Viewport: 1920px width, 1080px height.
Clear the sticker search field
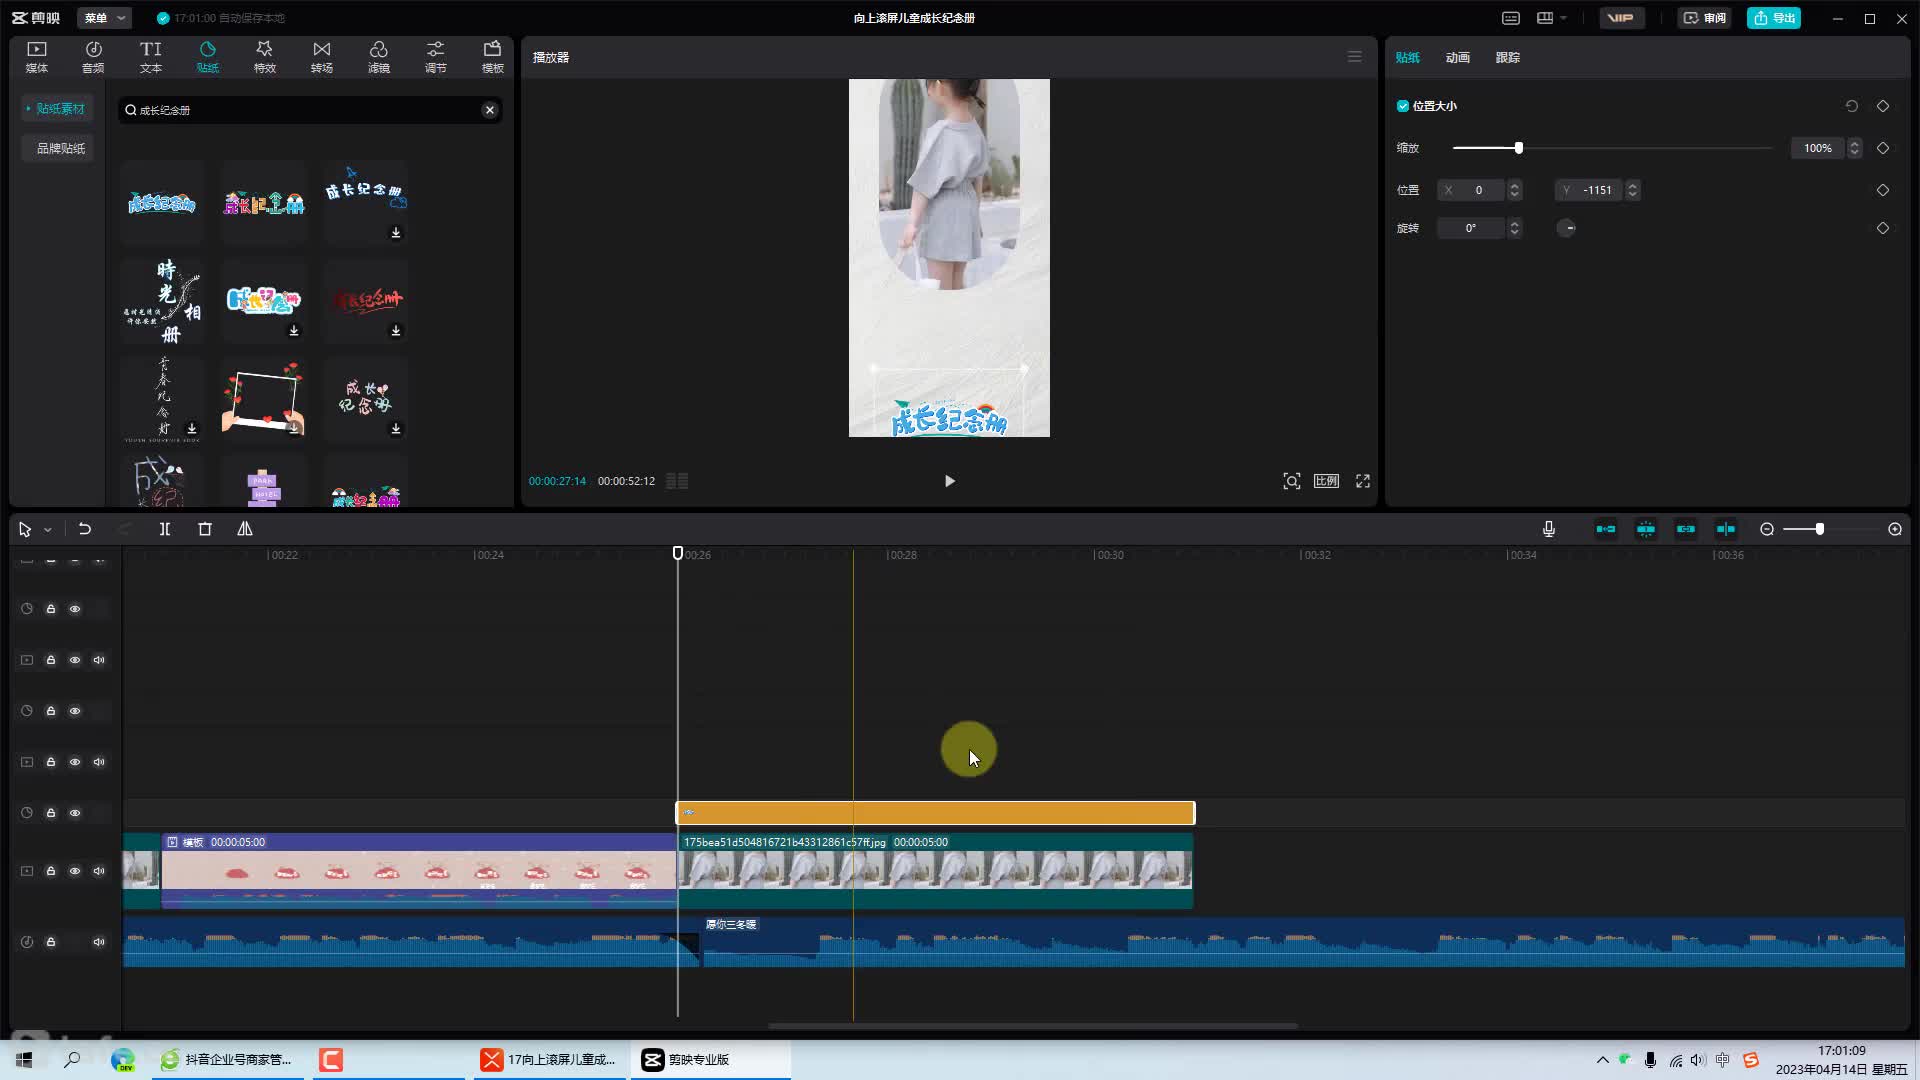[490, 110]
